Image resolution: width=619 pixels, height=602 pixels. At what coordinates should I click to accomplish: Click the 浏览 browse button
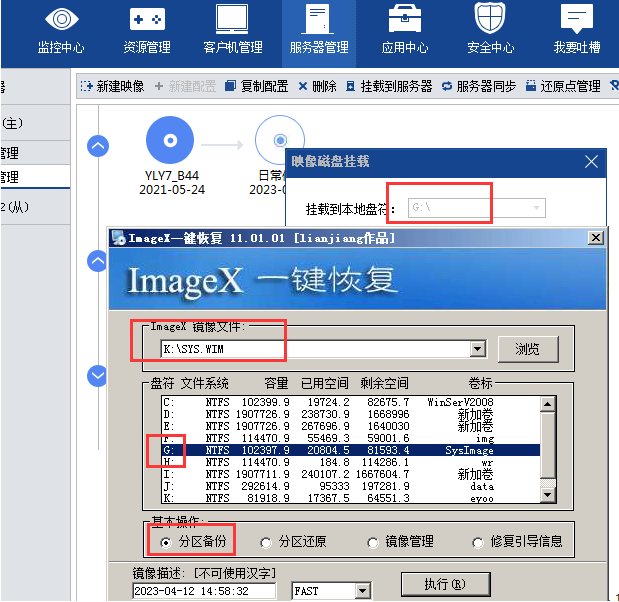click(528, 349)
